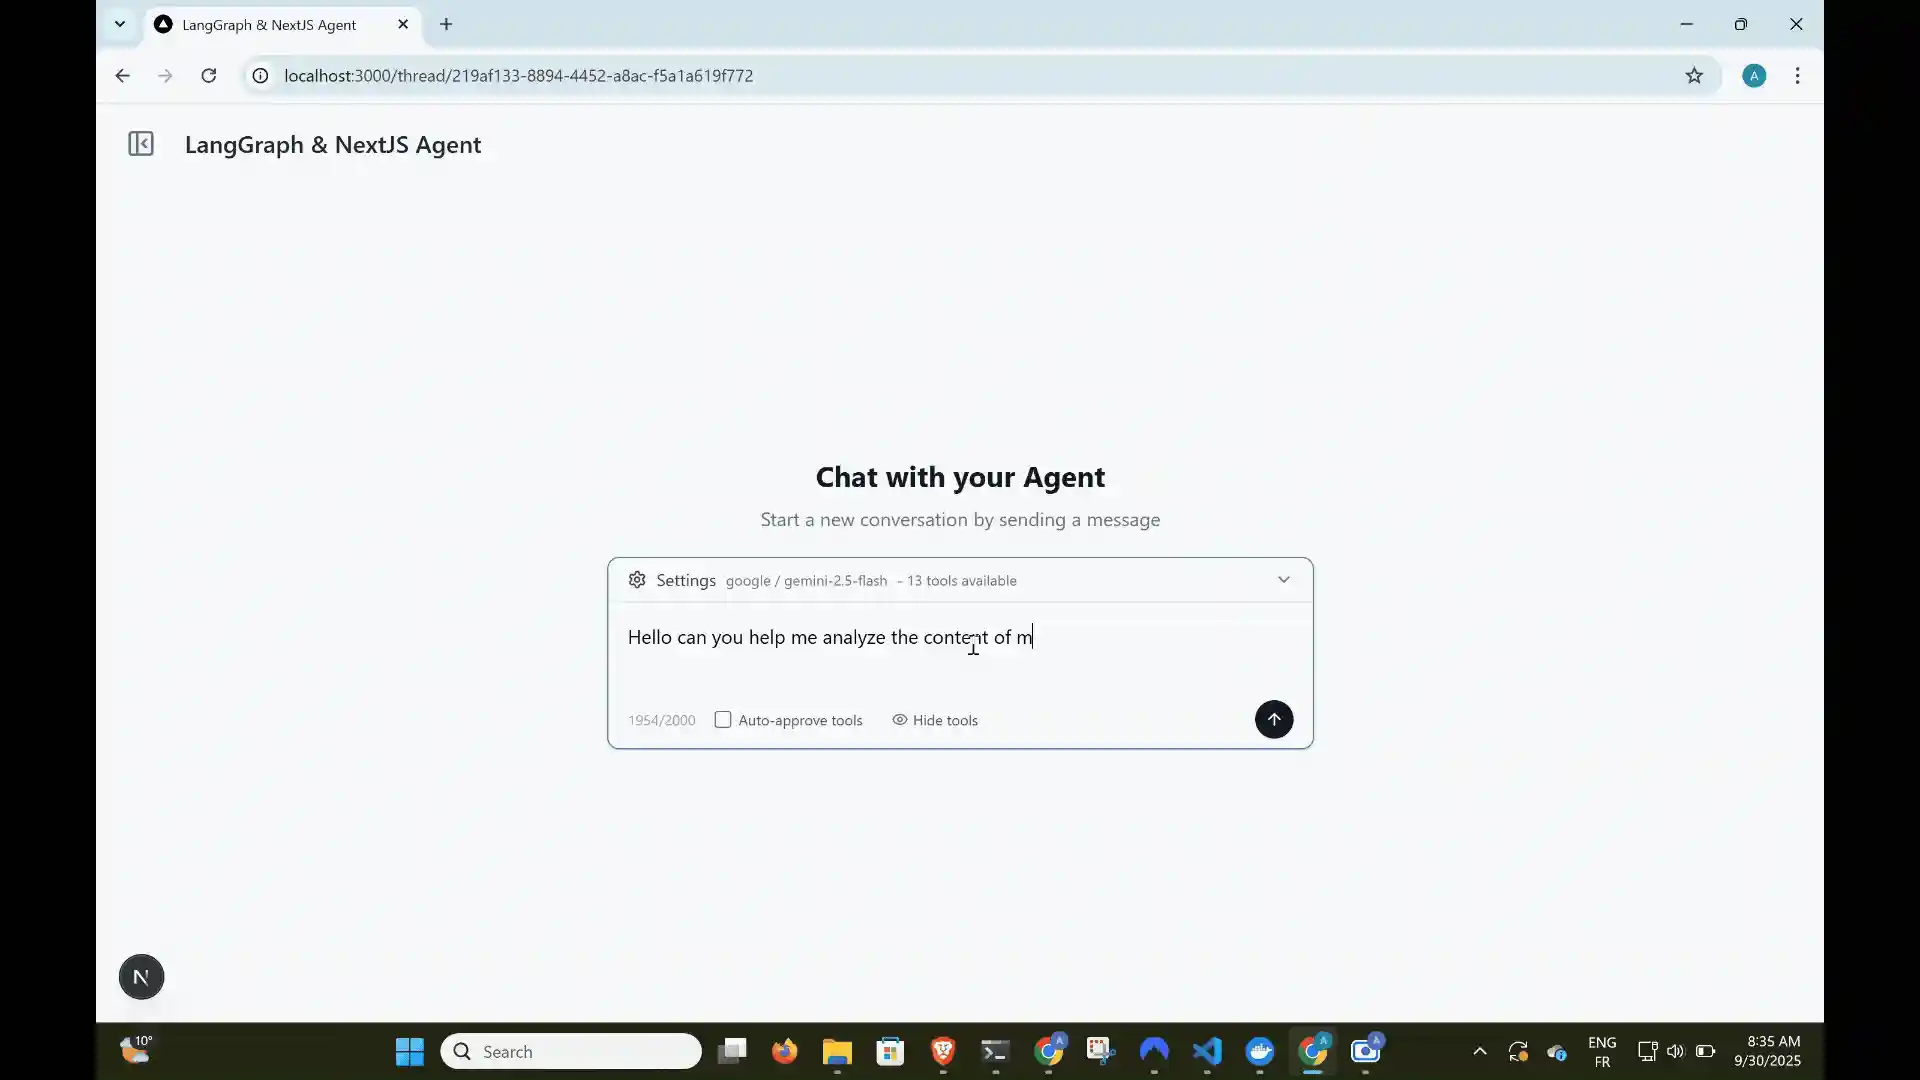Open the Settings gear in chat composer
Image resolution: width=1920 pixels, height=1080 pixels.
637,580
